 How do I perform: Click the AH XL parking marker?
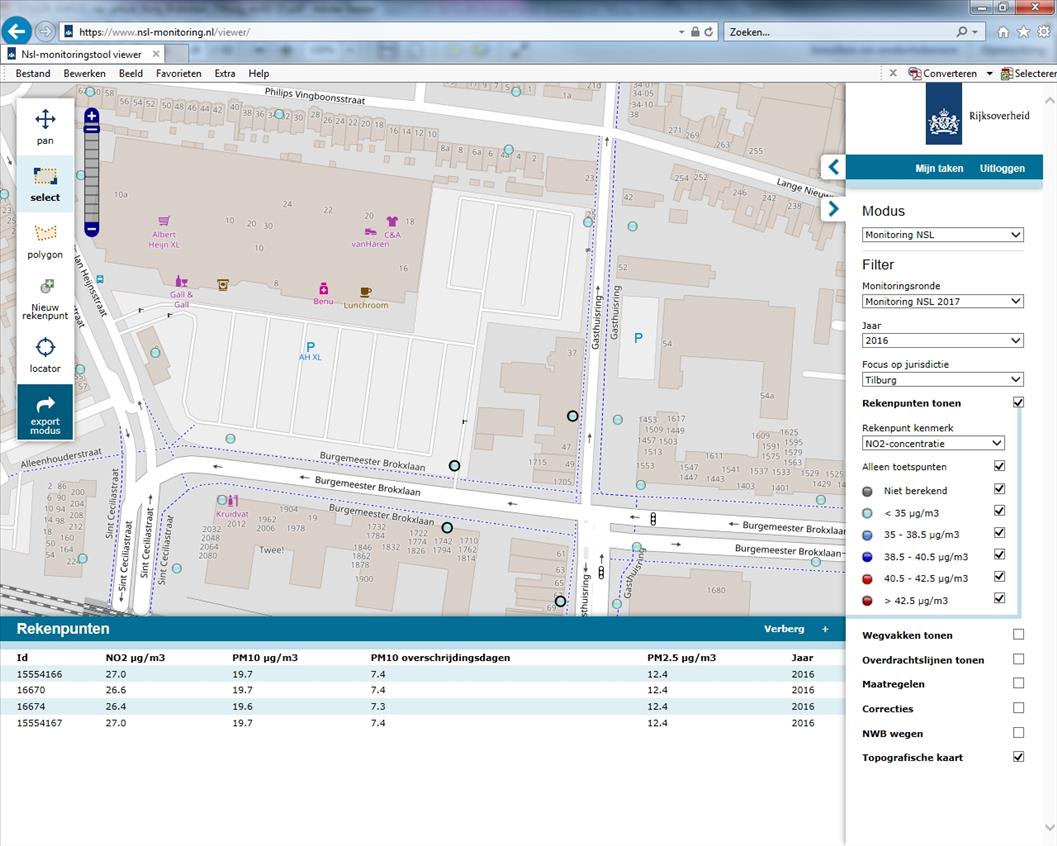pos(310,346)
